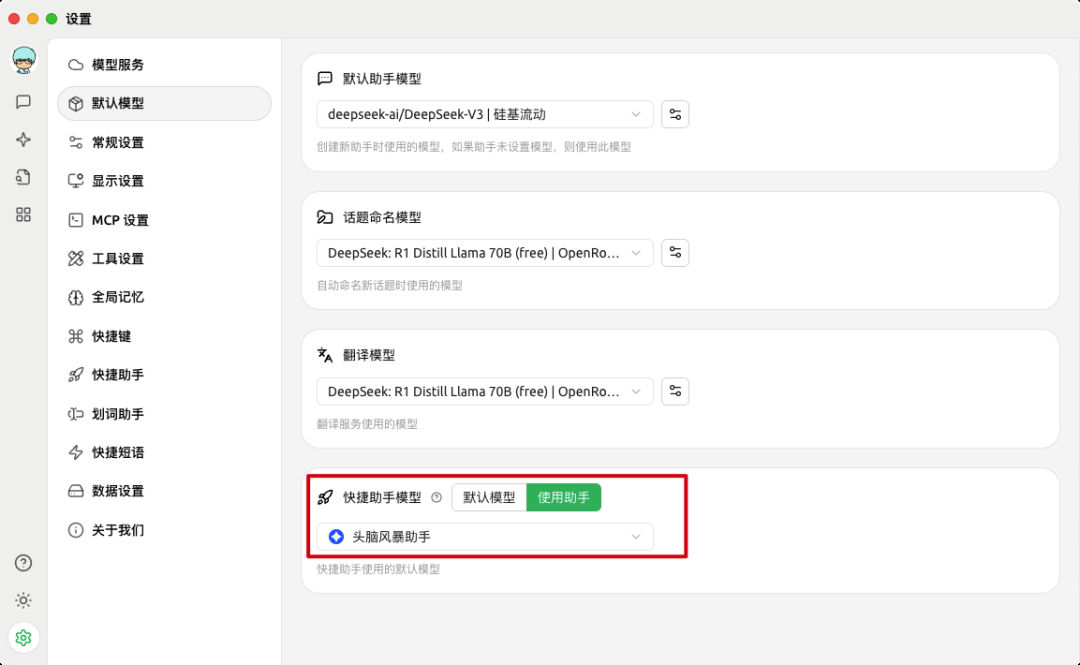Click the 默认助手模型 section title
The height and width of the screenshot is (665, 1080).
coord(382,79)
